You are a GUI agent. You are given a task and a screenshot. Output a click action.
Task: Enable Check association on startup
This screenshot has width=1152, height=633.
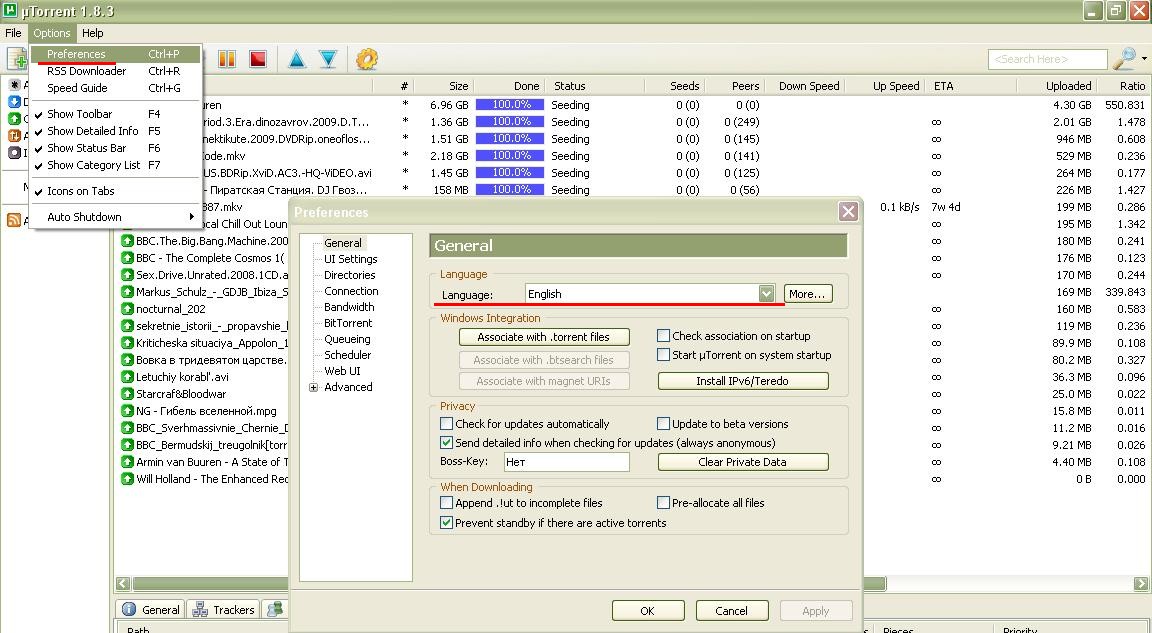[663, 336]
